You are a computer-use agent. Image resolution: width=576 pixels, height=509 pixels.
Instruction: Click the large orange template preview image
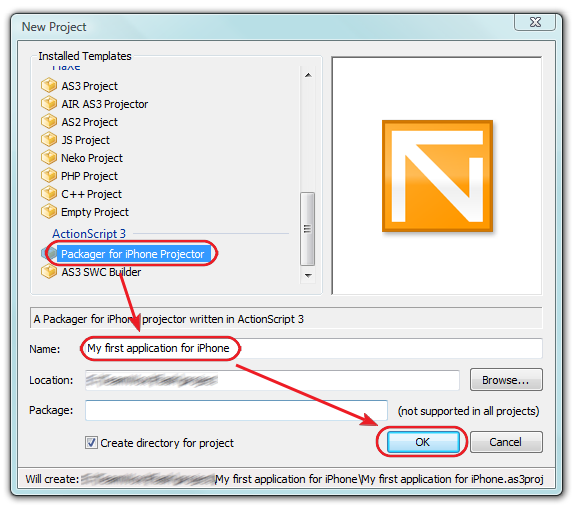437,176
